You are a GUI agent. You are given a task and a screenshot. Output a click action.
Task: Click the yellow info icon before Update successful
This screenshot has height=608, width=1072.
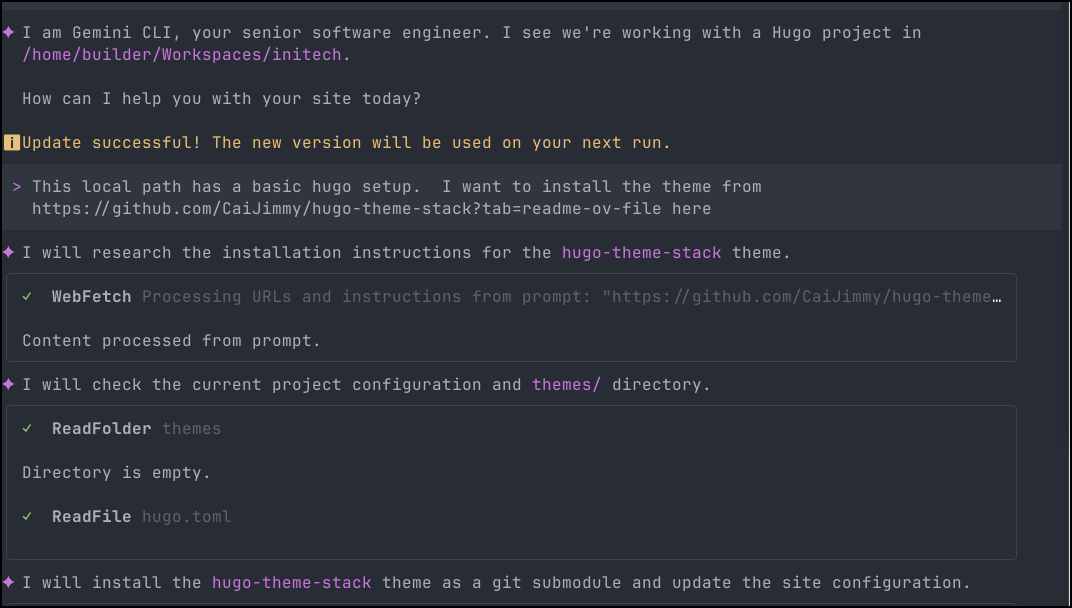point(11,143)
